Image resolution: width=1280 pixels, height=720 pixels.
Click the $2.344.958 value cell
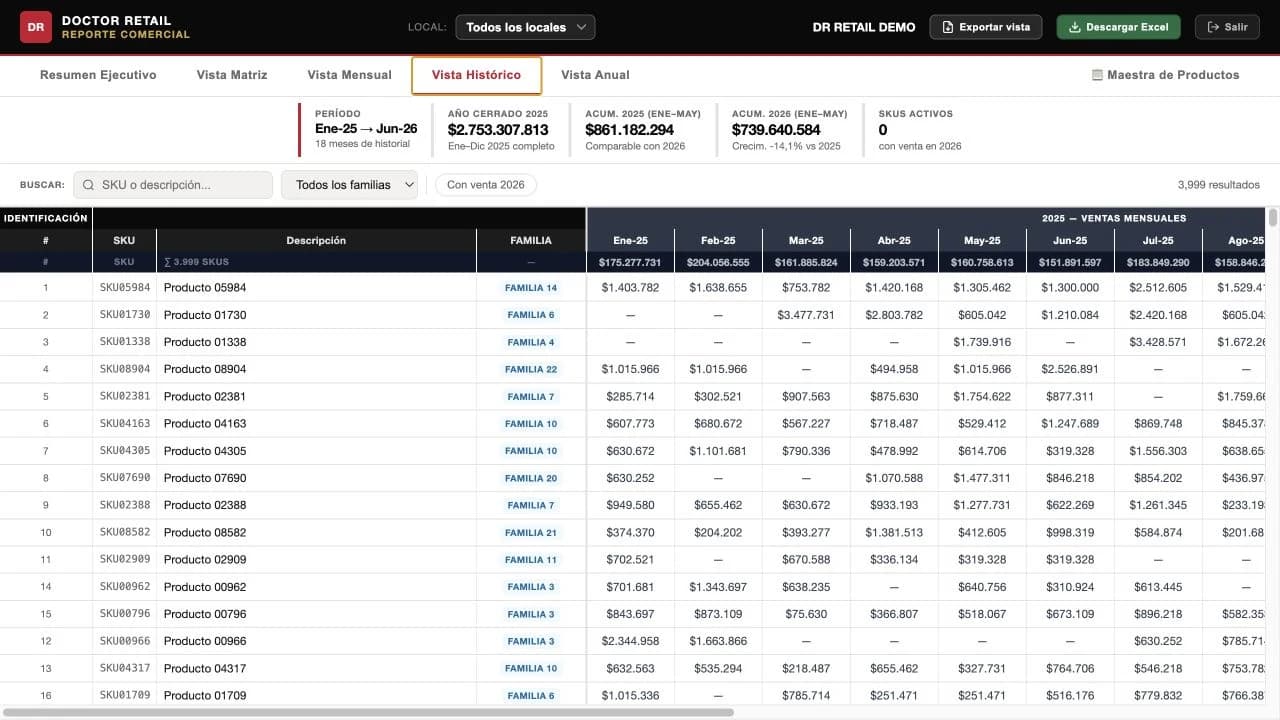630,641
